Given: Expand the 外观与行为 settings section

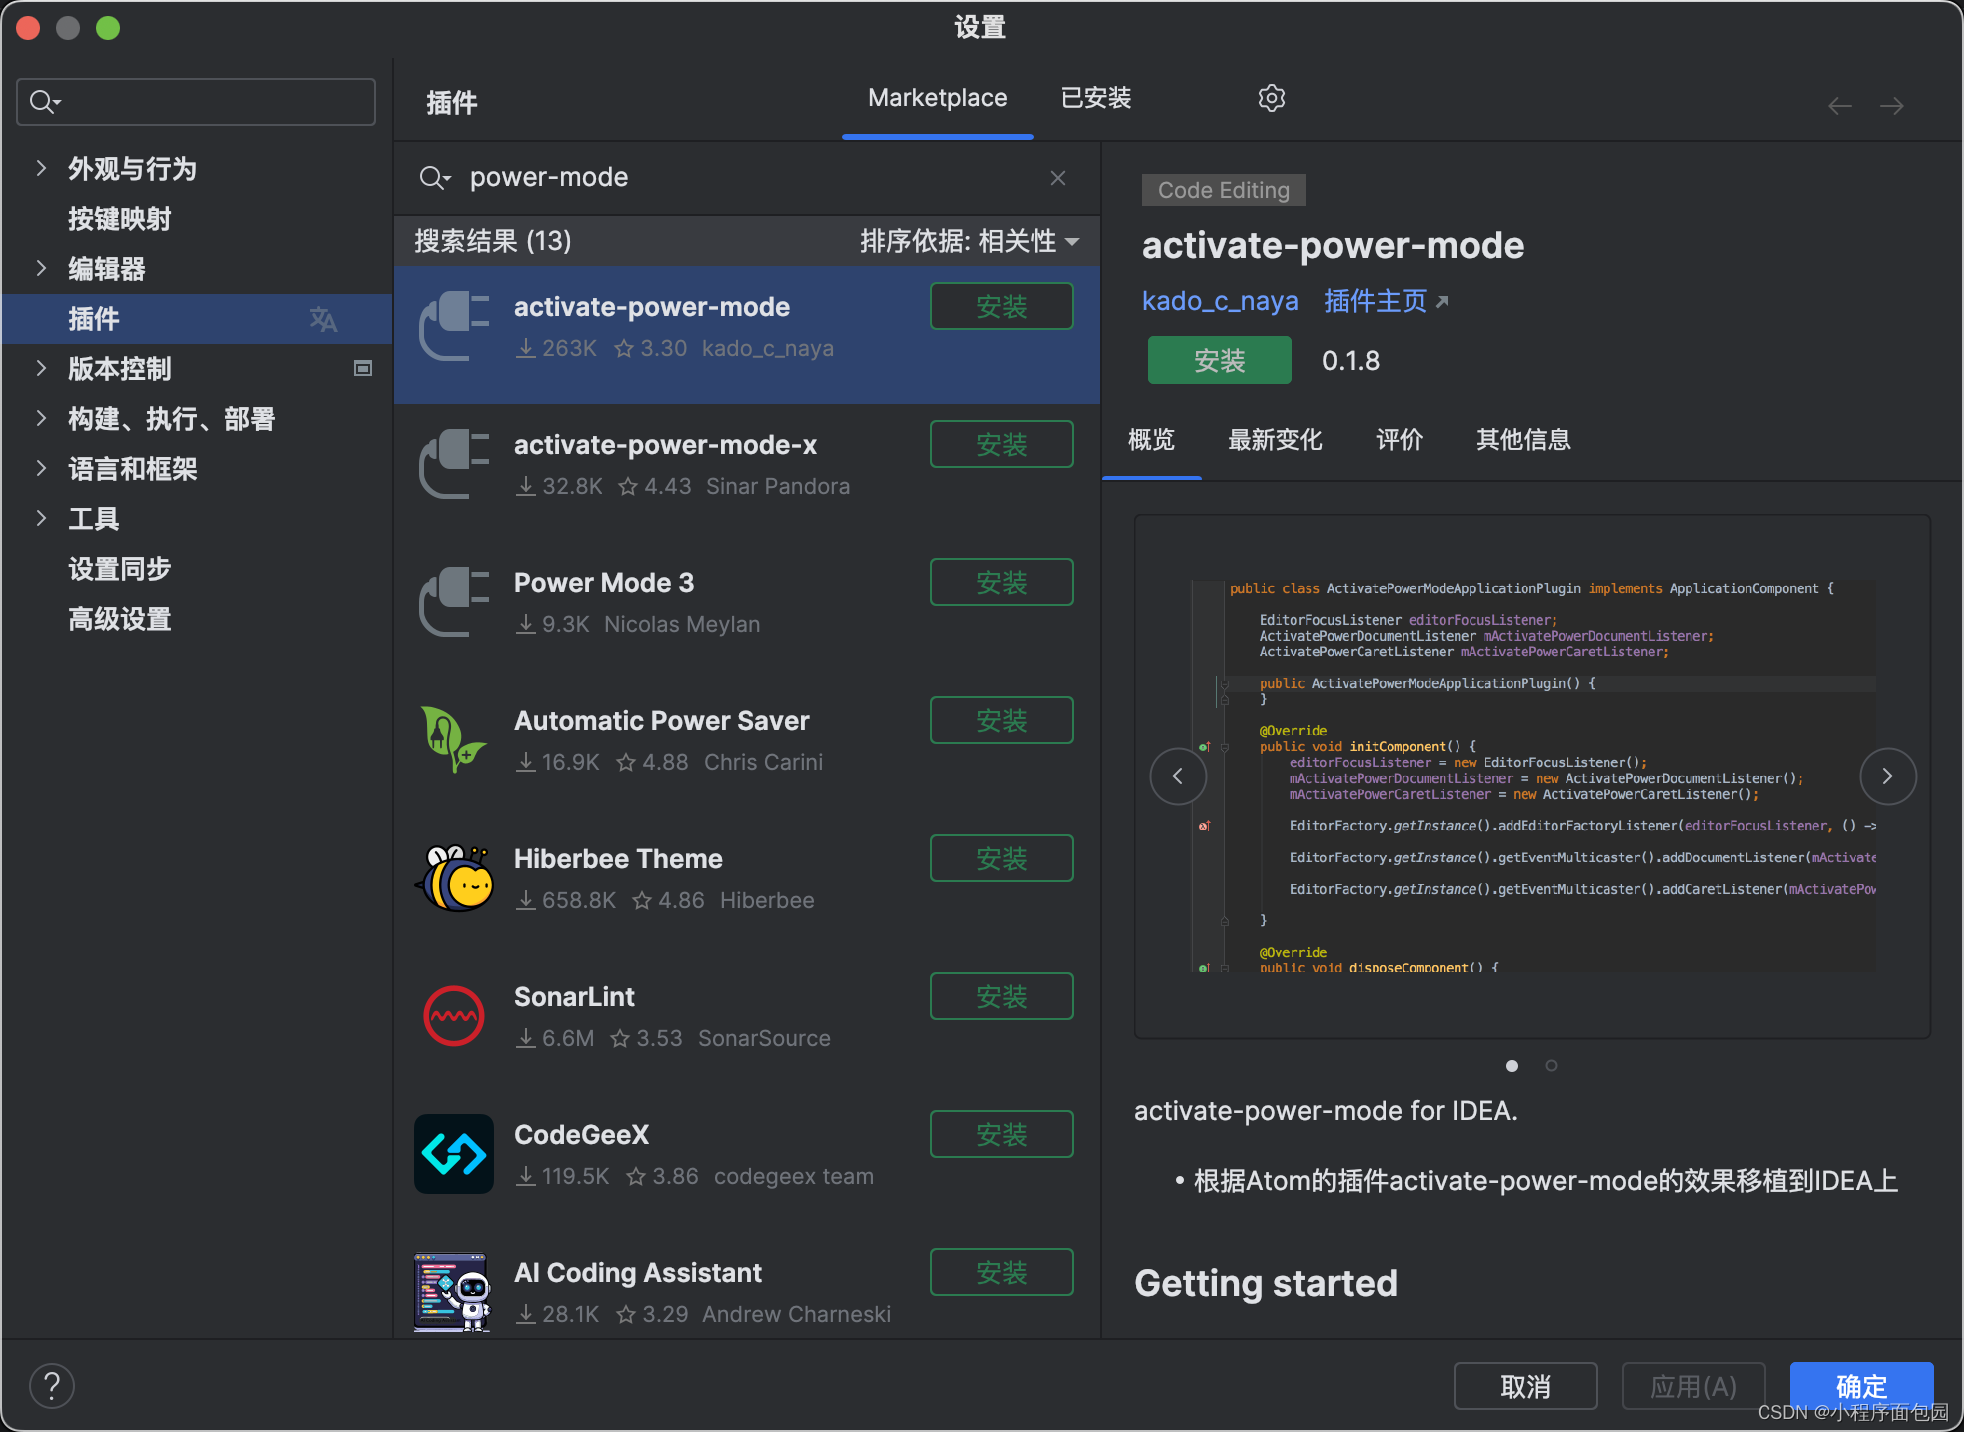Looking at the screenshot, I should click(x=41, y=168).
